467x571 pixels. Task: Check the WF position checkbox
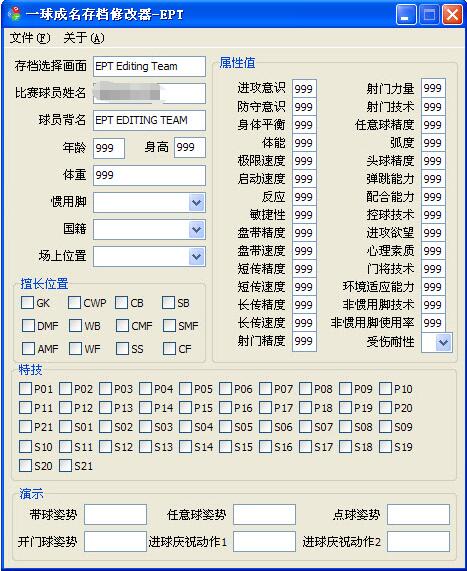75,348
